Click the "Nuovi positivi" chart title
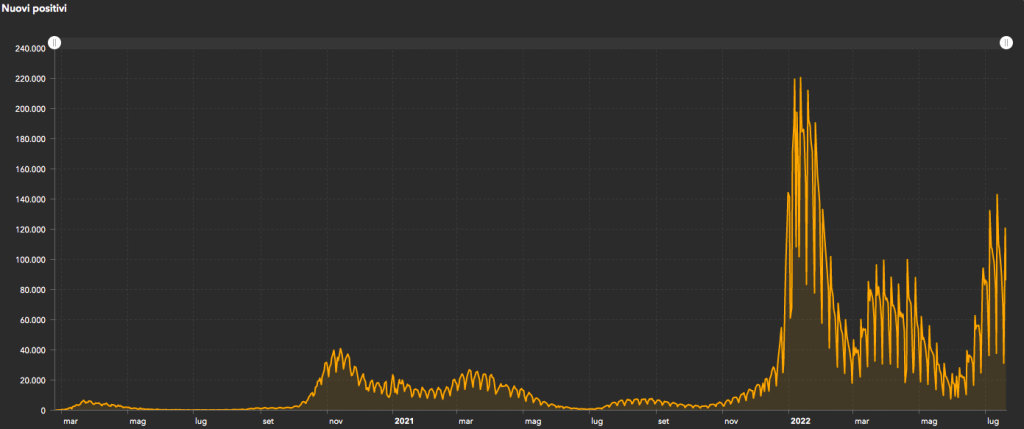Viewport: 1024px width, 429px height. (34, 8)
